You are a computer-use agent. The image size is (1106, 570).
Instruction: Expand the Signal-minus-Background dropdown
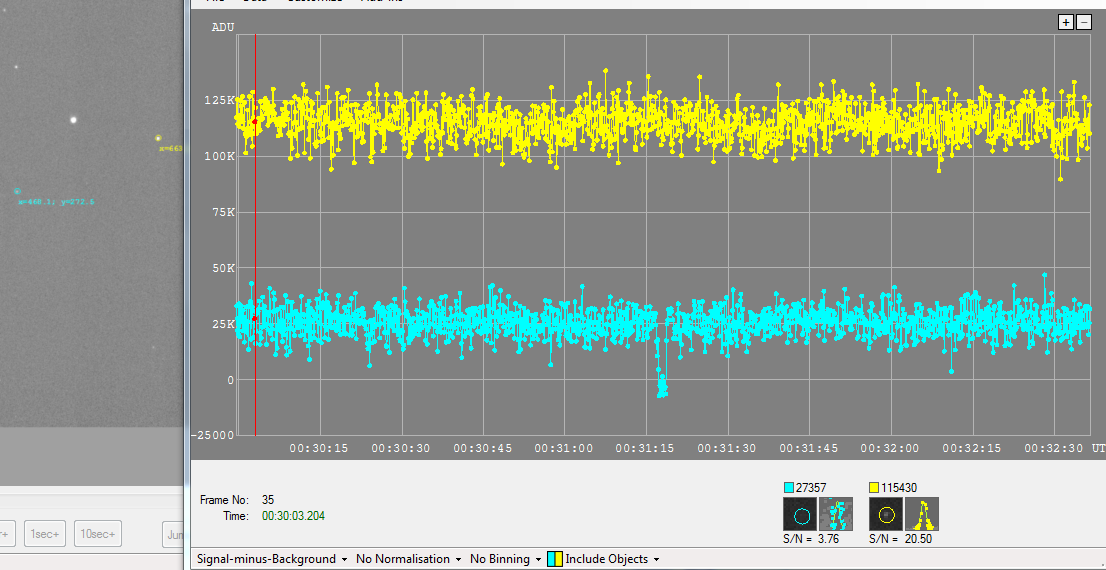tap(271, 559)
